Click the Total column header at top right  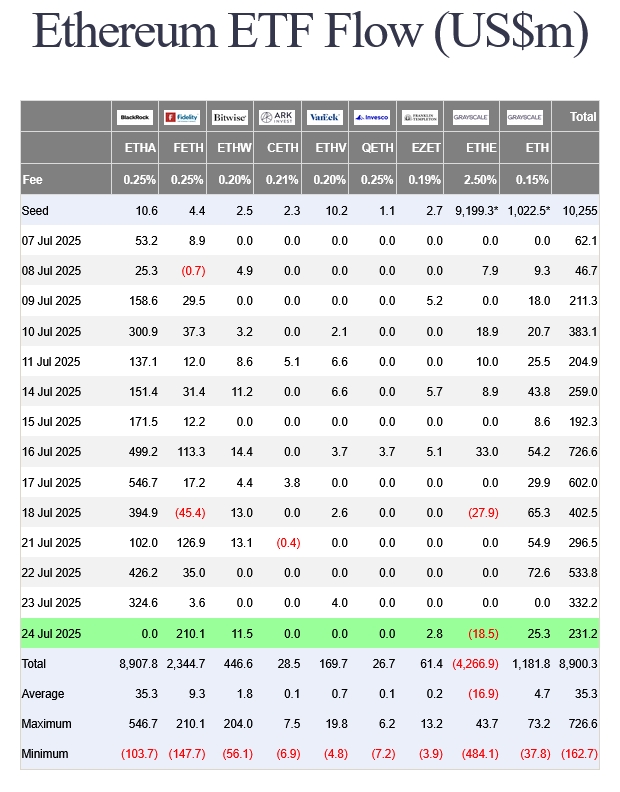coord(583,117)
